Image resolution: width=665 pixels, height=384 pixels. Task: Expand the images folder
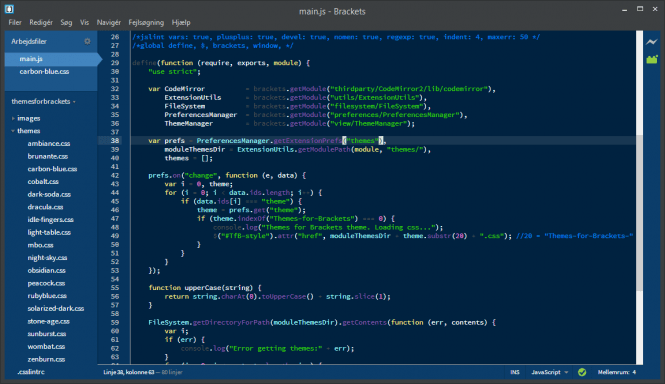28,118
